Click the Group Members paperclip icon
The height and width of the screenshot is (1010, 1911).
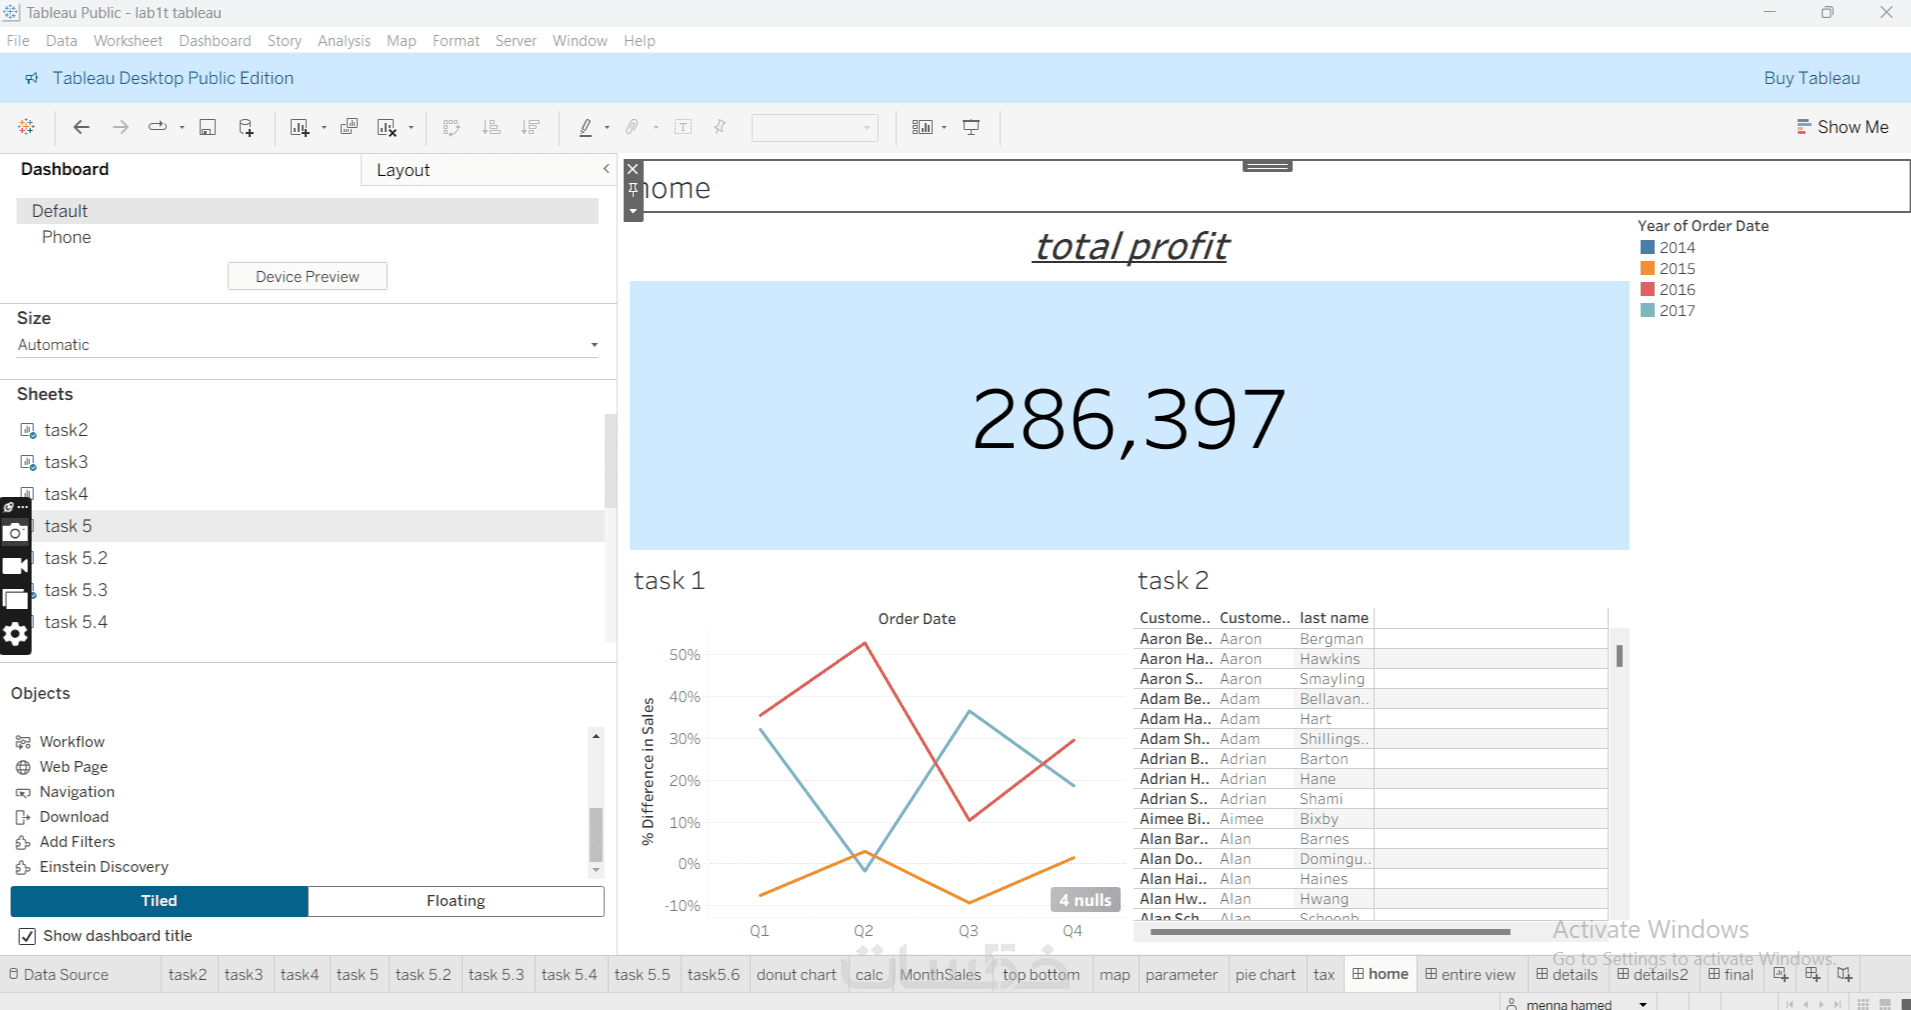632,127
